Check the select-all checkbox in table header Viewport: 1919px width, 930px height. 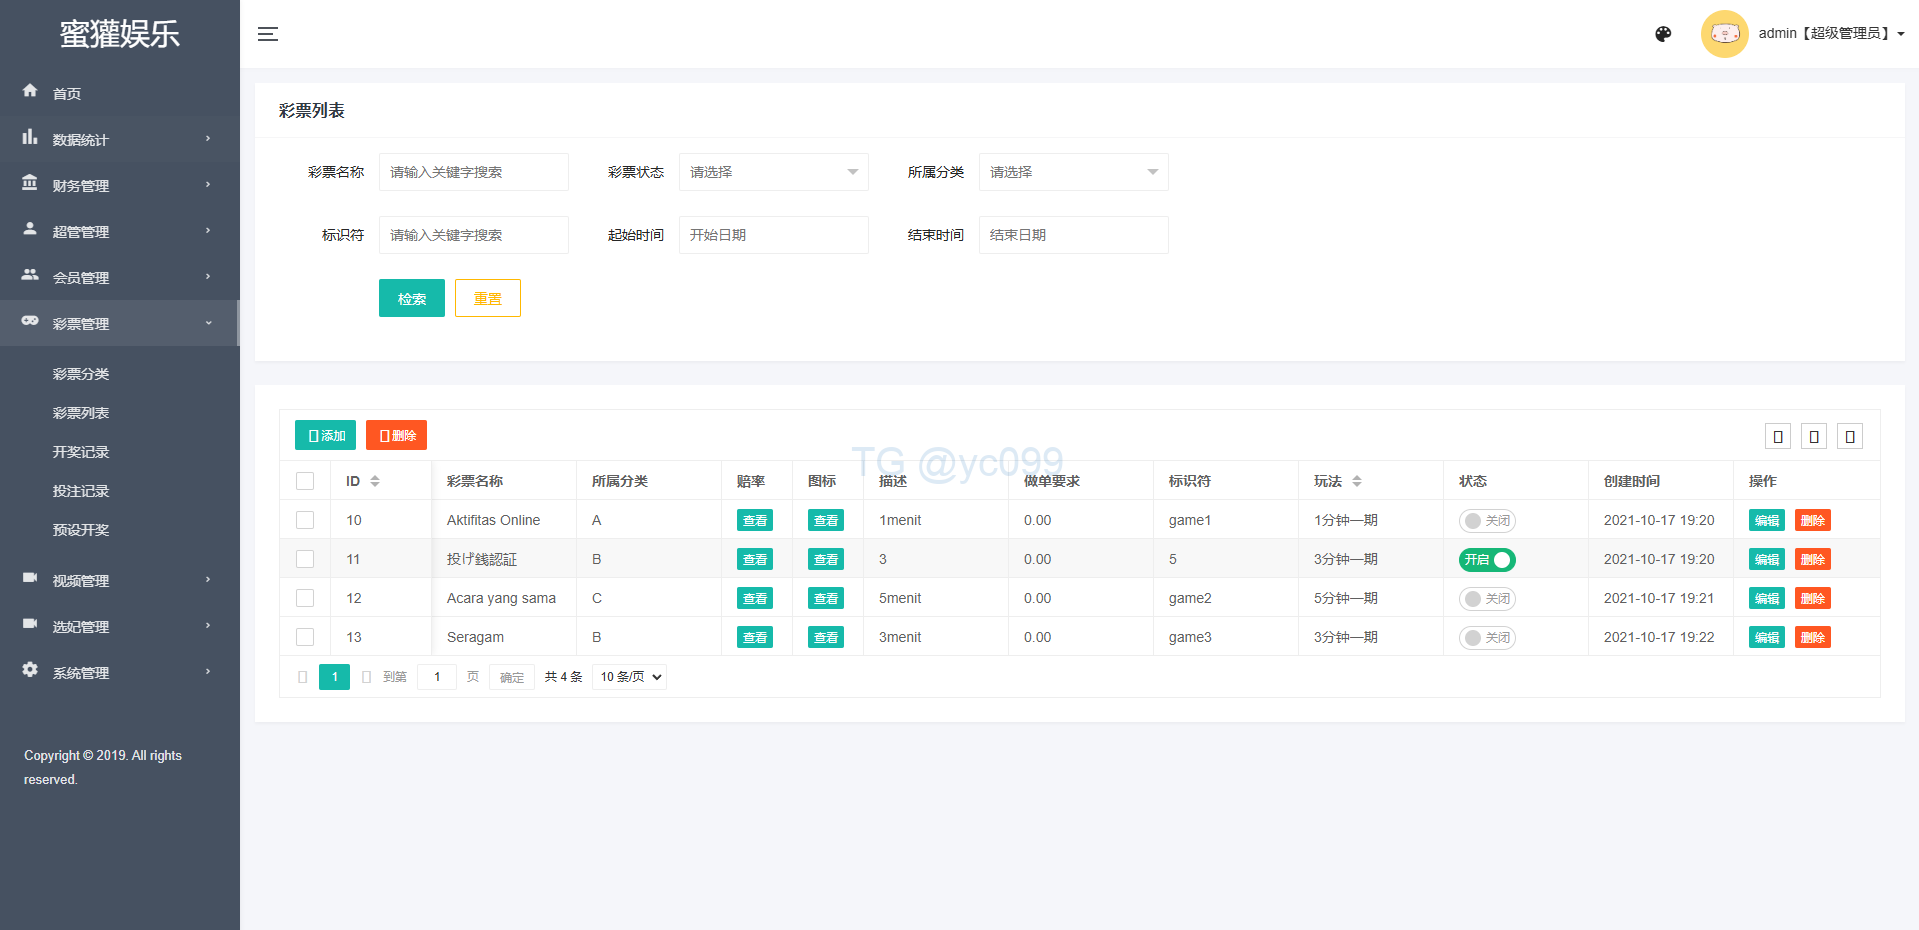[305, 481]
